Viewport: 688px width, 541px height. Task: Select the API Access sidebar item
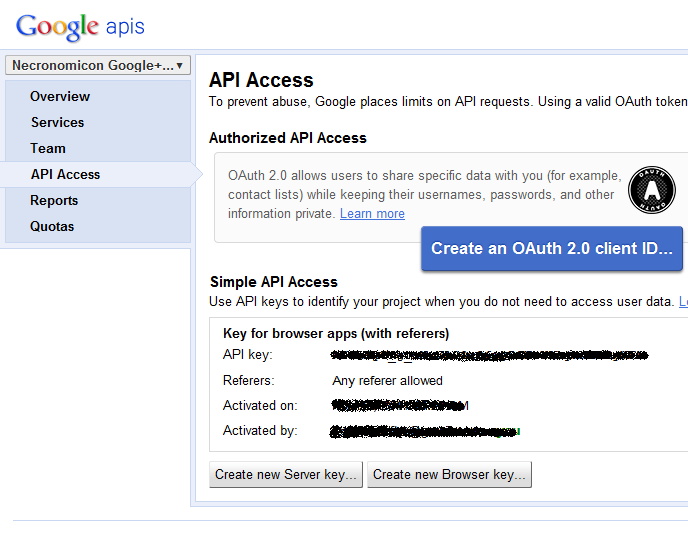point(65,175)
